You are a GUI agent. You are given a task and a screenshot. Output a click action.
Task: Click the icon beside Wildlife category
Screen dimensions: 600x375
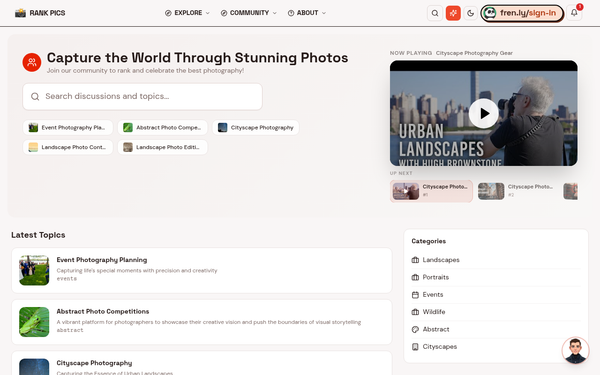tap(415, 312)
